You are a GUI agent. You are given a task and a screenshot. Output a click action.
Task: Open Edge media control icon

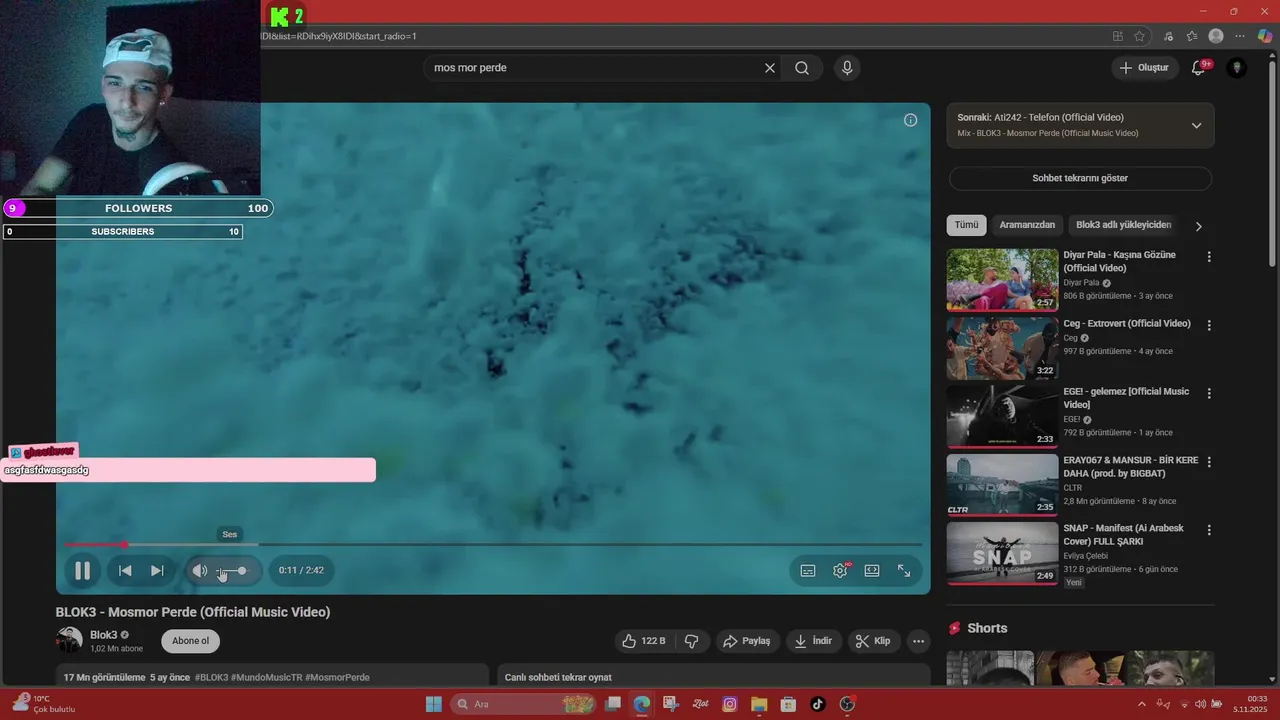[x=1168, y=36]
